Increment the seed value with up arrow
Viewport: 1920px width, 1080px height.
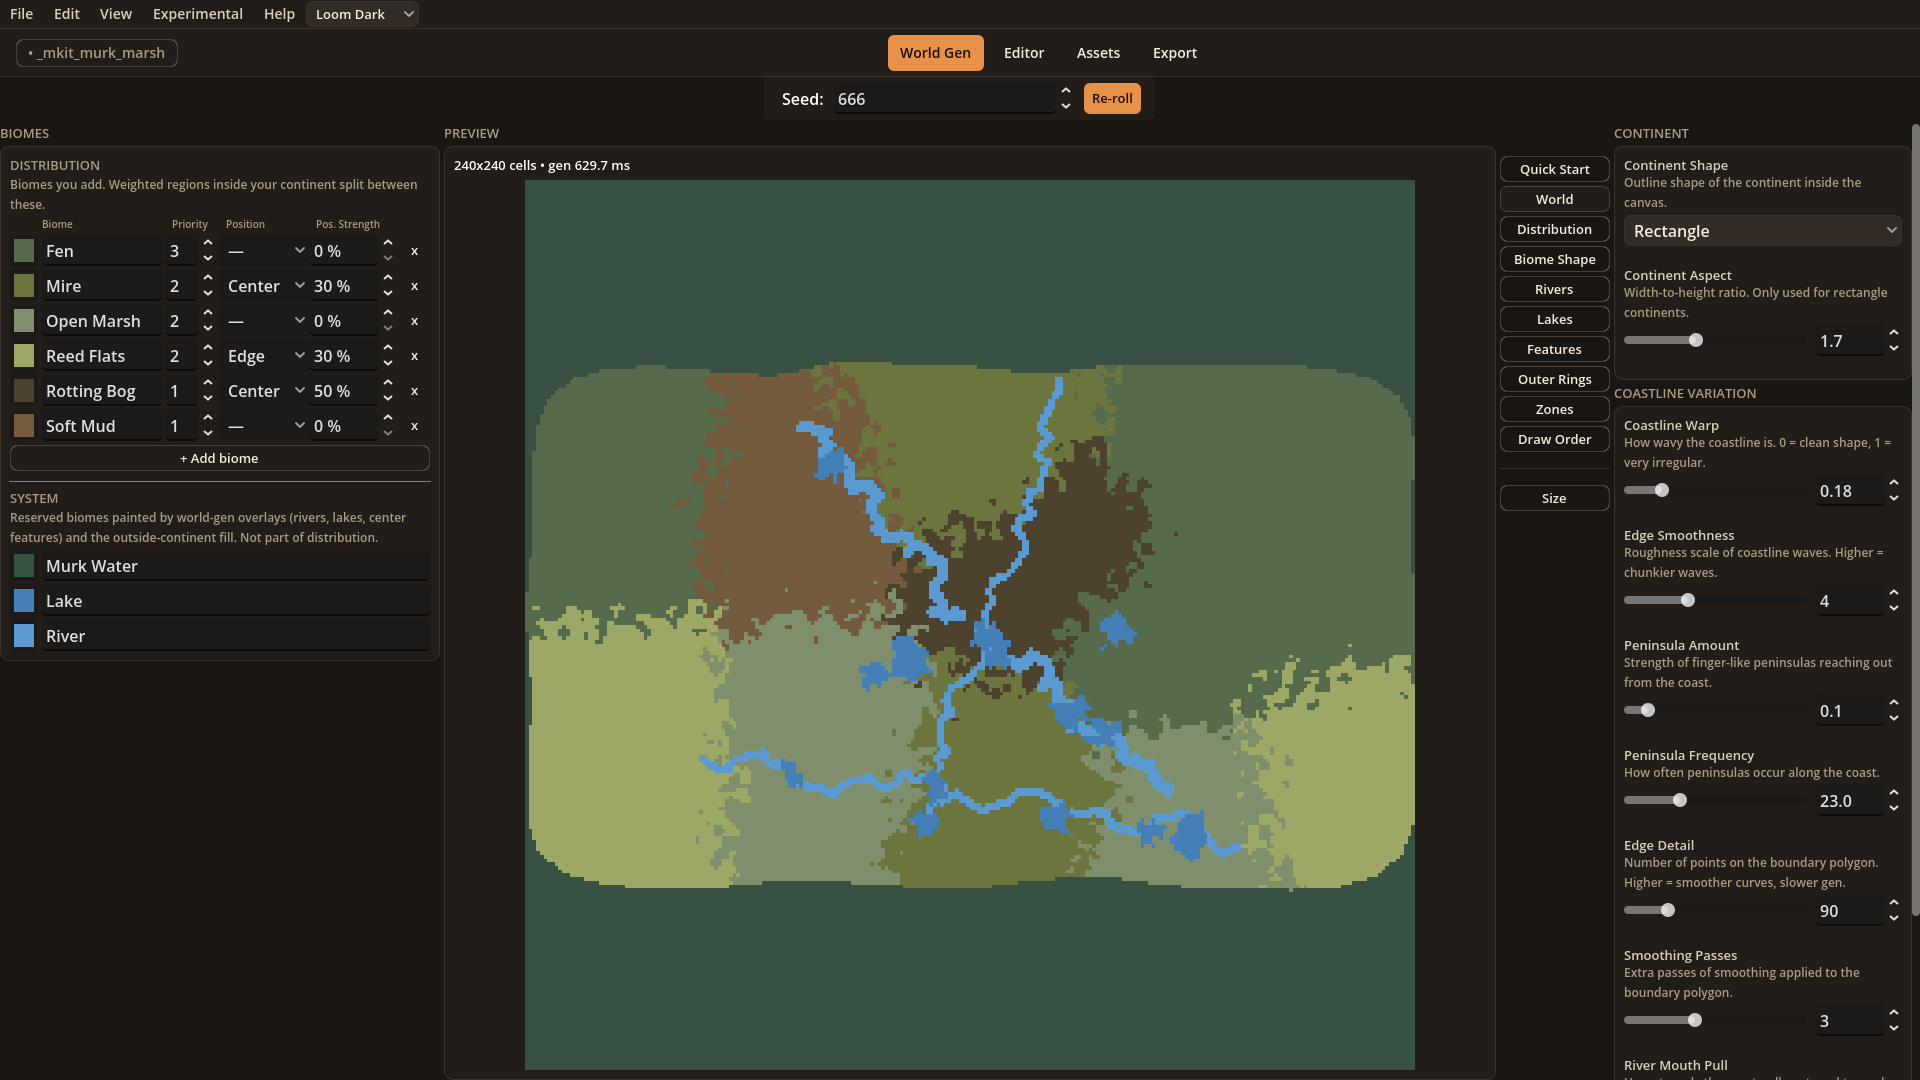click(1066, 91)
